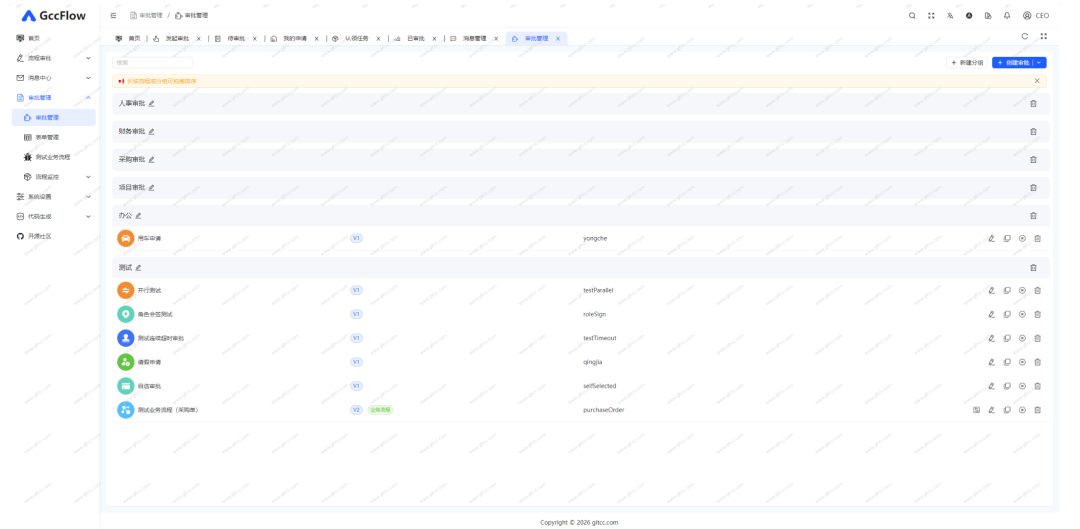Open 表单管理 in the sidebar
Screen dimensions: 1080x529
[54, 137]
